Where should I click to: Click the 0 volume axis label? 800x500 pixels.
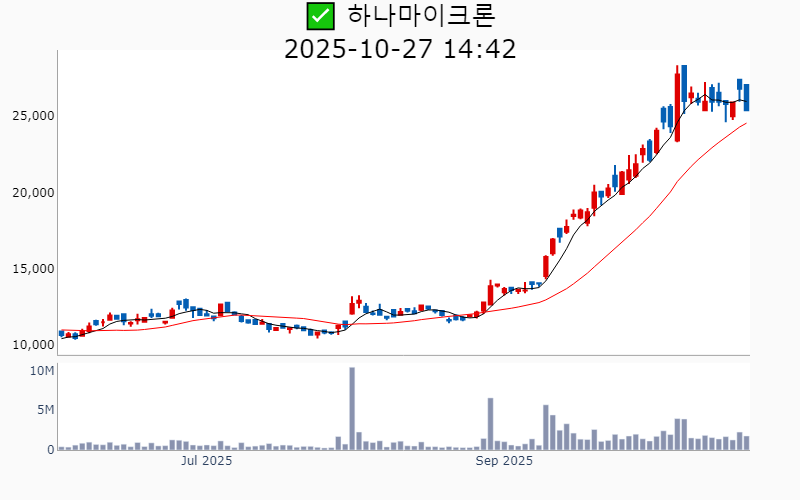[50, 450]
